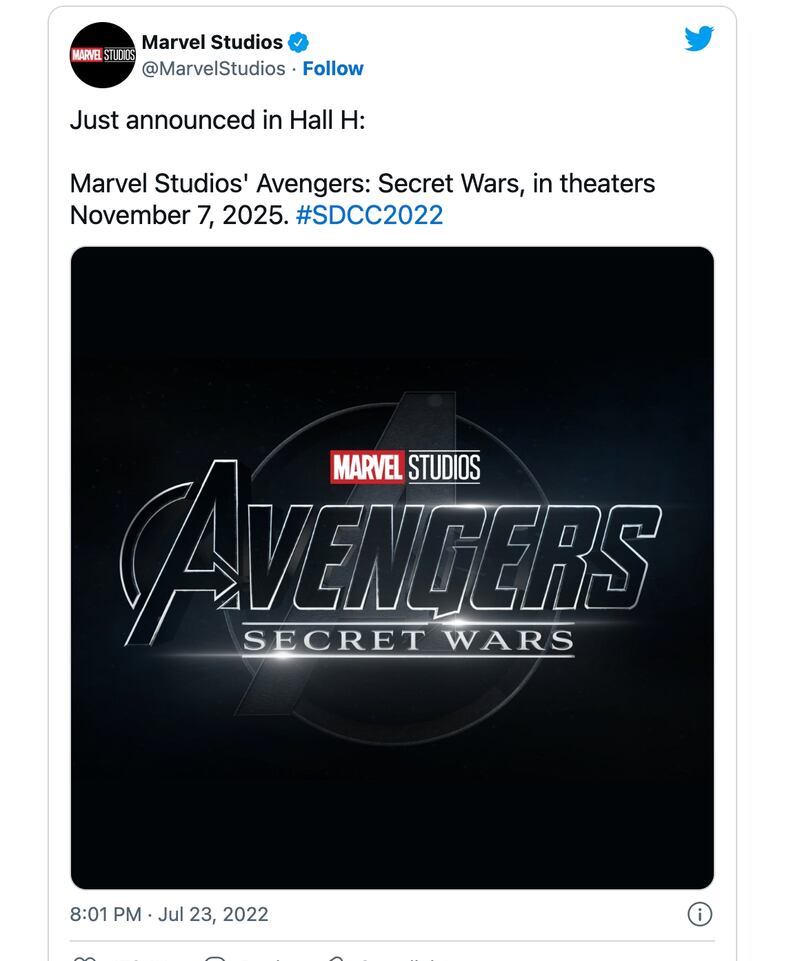Open the tweet info circle icon
This screenshot has width=800, height=961.
699,914
